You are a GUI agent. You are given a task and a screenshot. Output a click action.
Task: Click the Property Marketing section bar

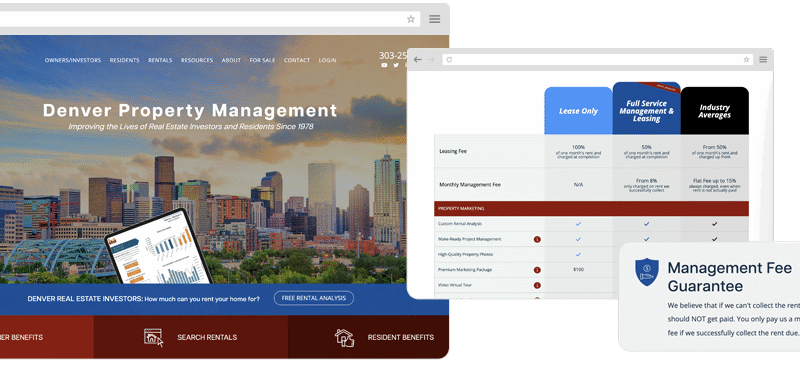tap(591, 208)
